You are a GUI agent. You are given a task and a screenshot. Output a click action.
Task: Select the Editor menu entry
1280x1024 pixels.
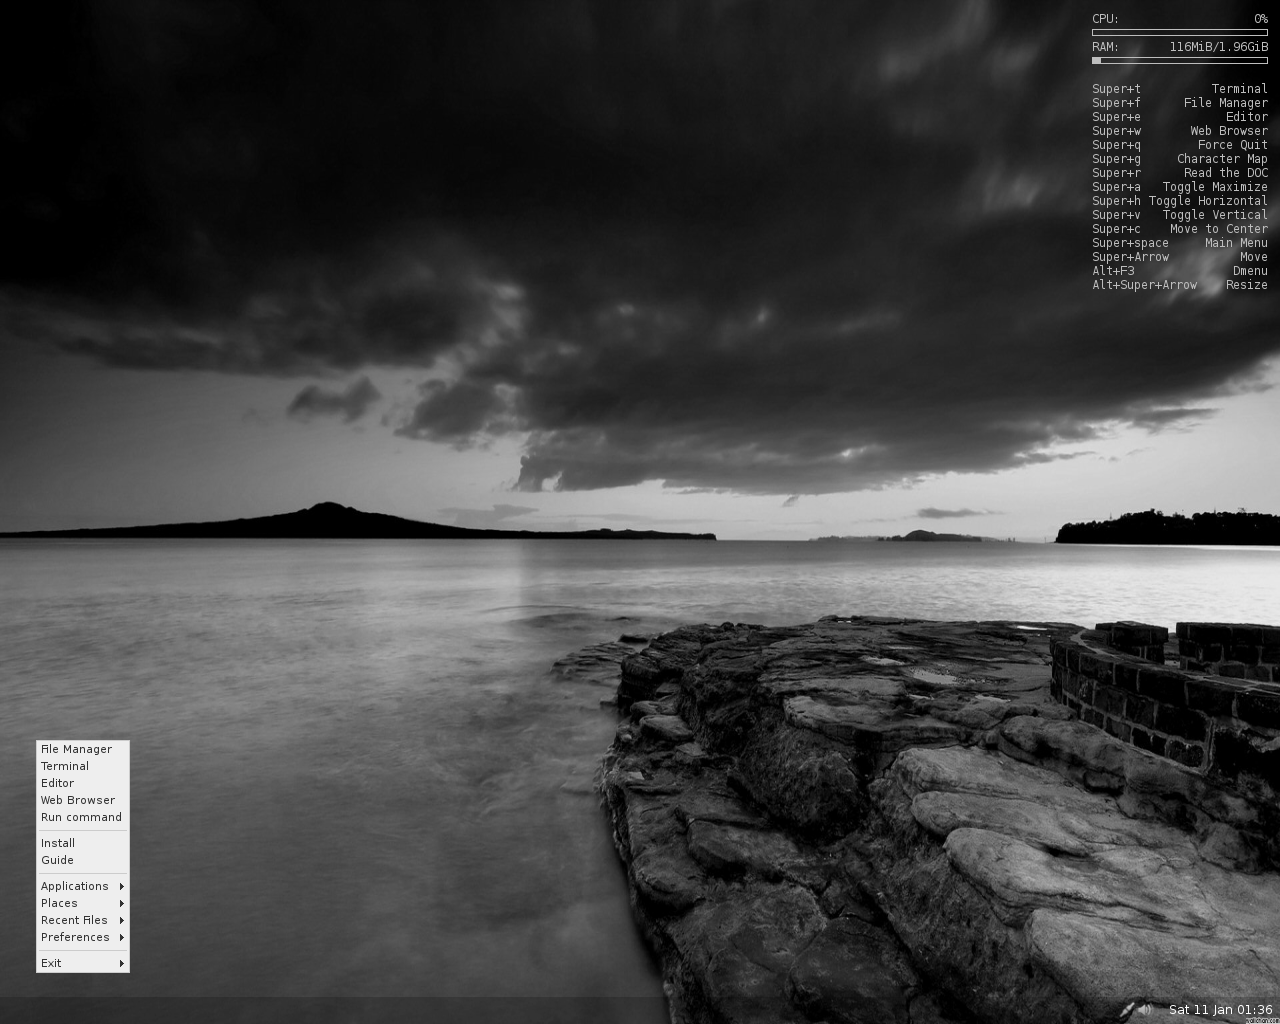click(x=83, y=783)
